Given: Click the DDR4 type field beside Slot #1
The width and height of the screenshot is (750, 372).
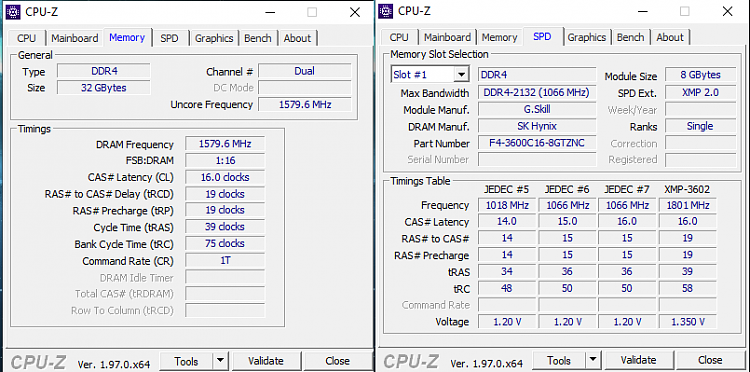Looking at the screenshot, I should 537,75.
